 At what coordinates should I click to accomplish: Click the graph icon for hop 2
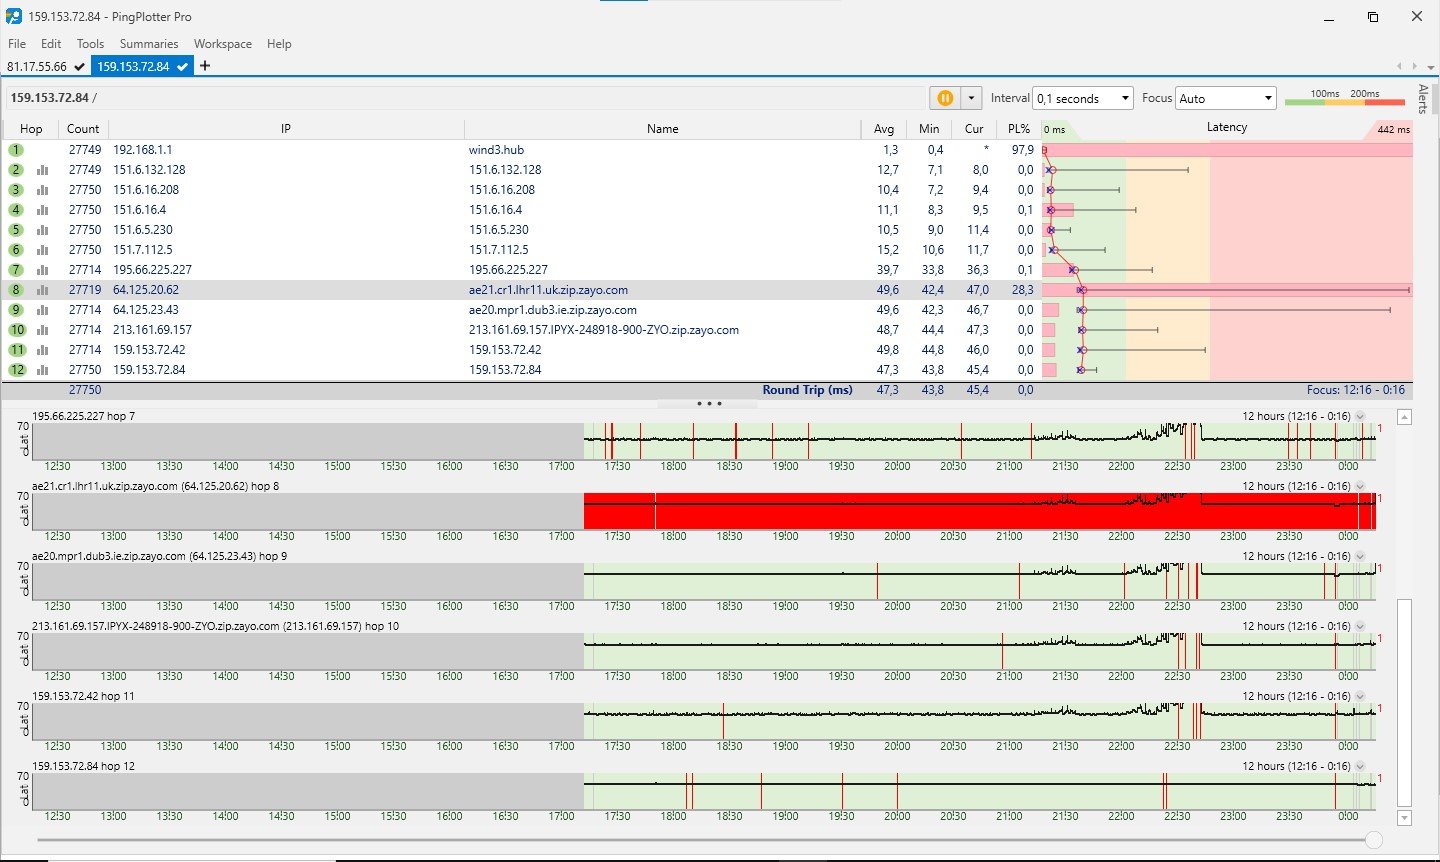(43, 170)
